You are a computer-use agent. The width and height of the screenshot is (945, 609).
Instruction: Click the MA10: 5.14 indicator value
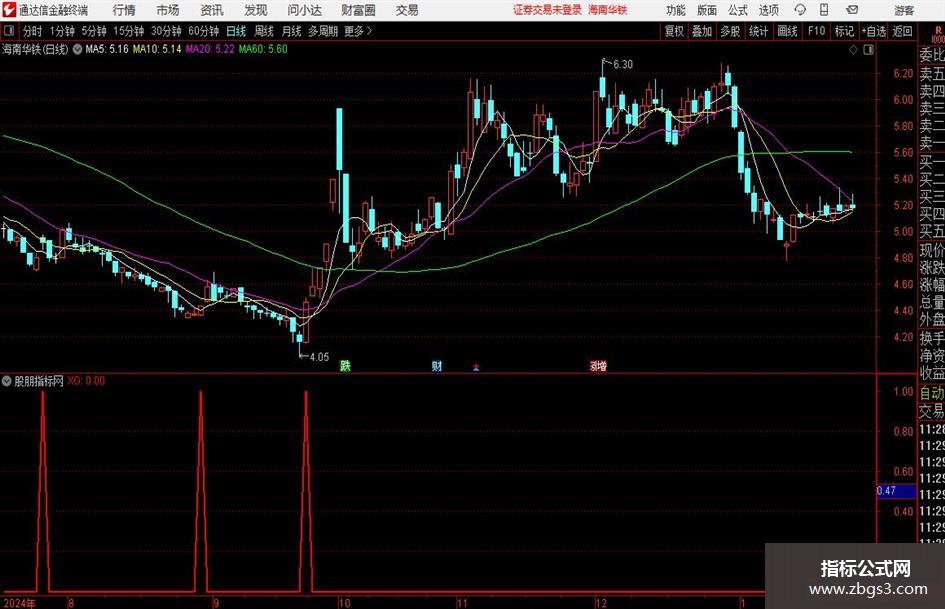point(157,49)
